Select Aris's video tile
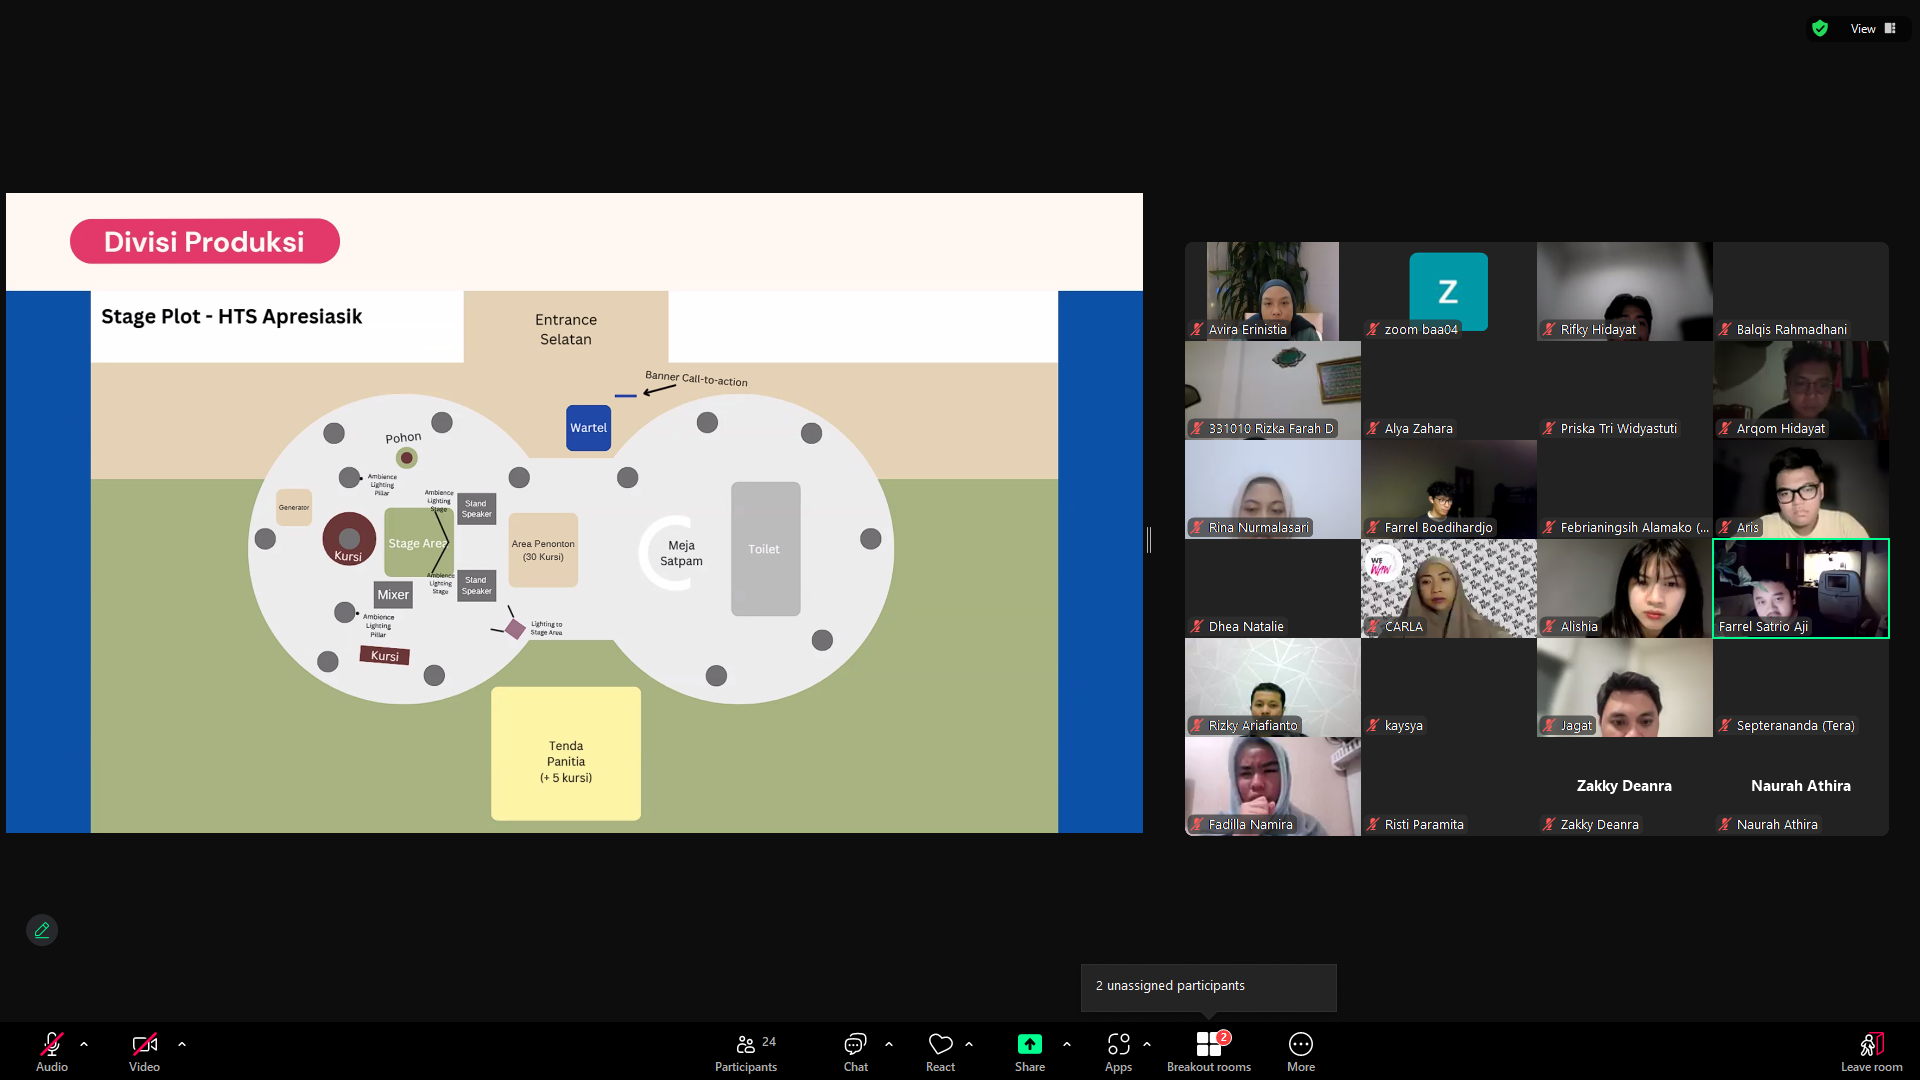 (1801, 489)
